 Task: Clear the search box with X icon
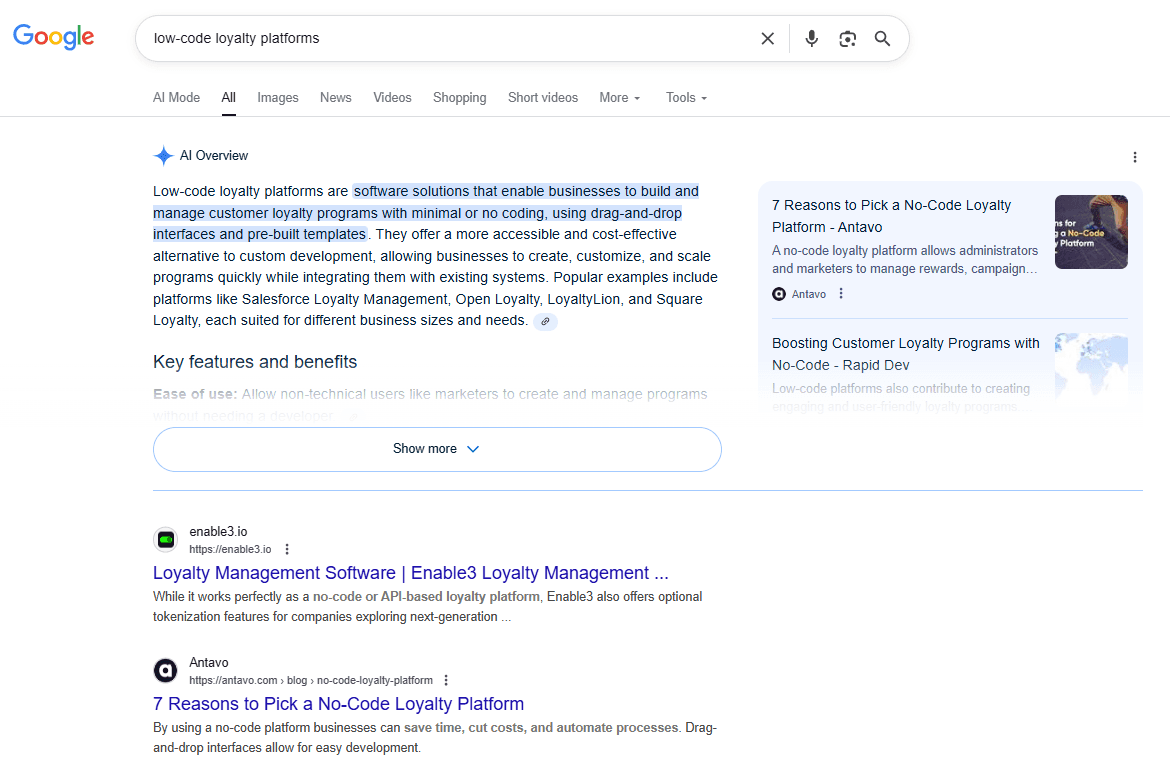[767, 39]
